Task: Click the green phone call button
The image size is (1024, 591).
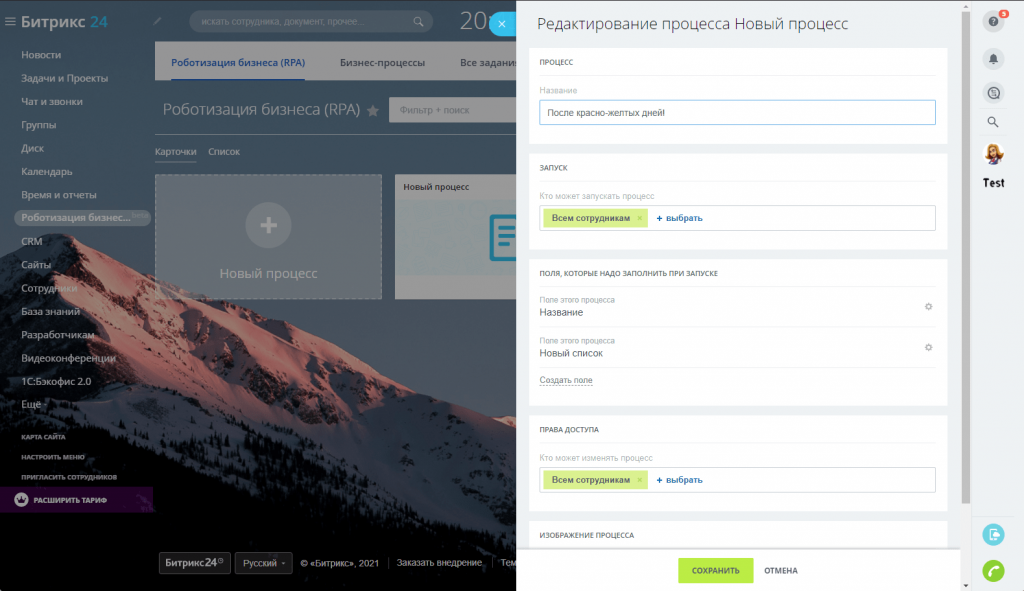Action: coord(993,570)
